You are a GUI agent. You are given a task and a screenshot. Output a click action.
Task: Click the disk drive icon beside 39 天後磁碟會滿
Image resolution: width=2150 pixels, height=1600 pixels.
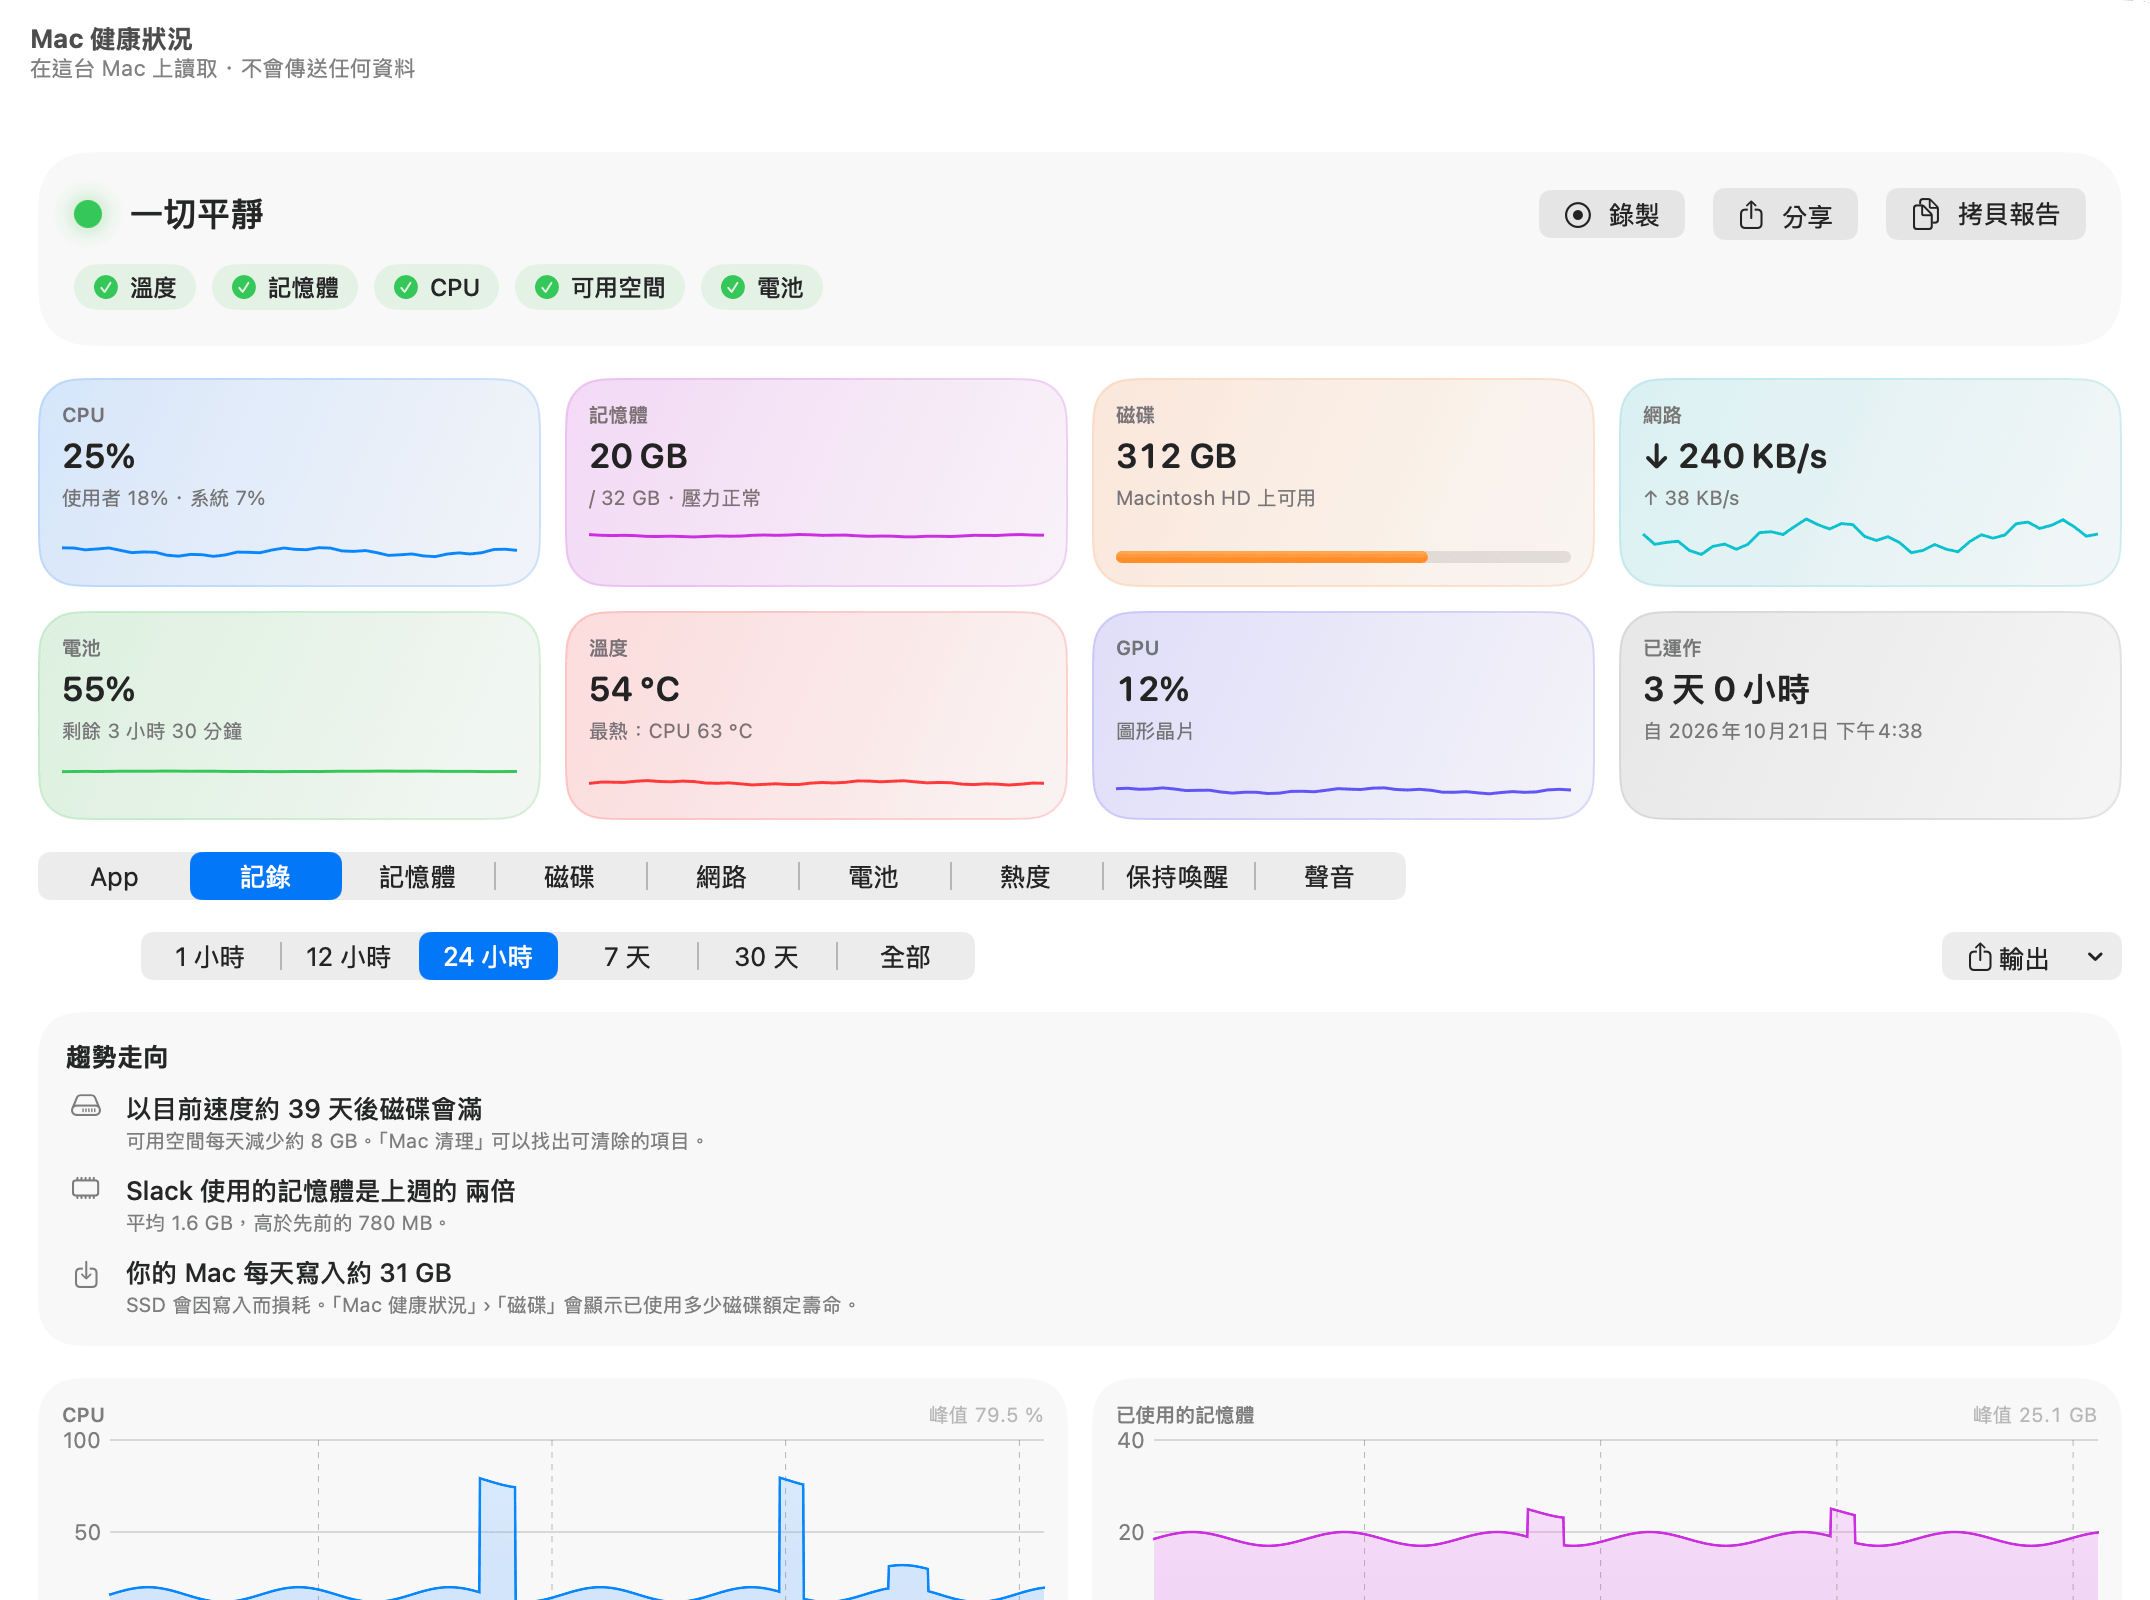[x=86, y=1106]
